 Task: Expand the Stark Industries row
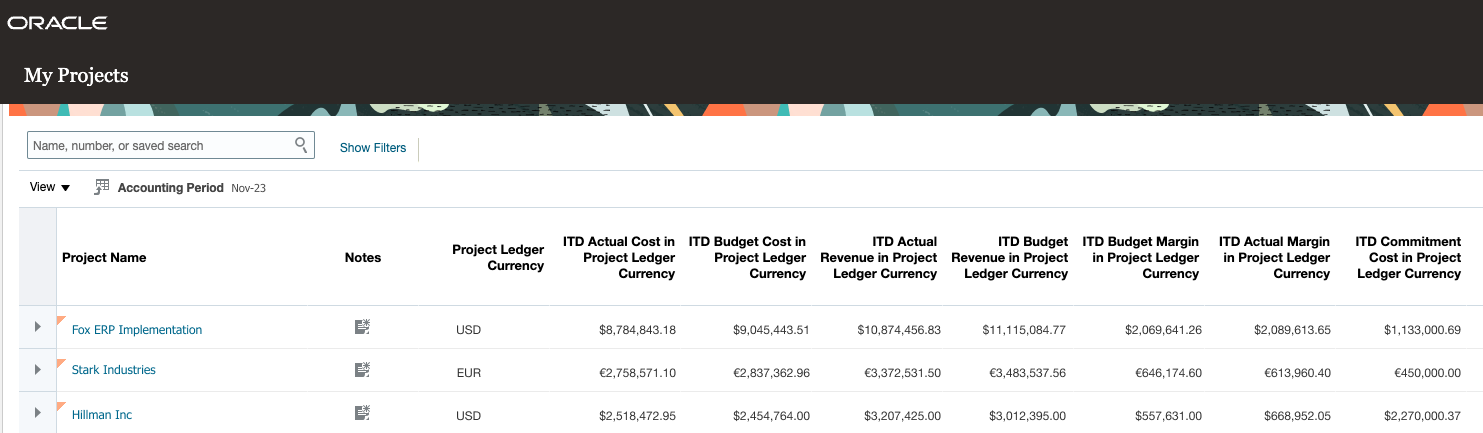coord(38,370)
